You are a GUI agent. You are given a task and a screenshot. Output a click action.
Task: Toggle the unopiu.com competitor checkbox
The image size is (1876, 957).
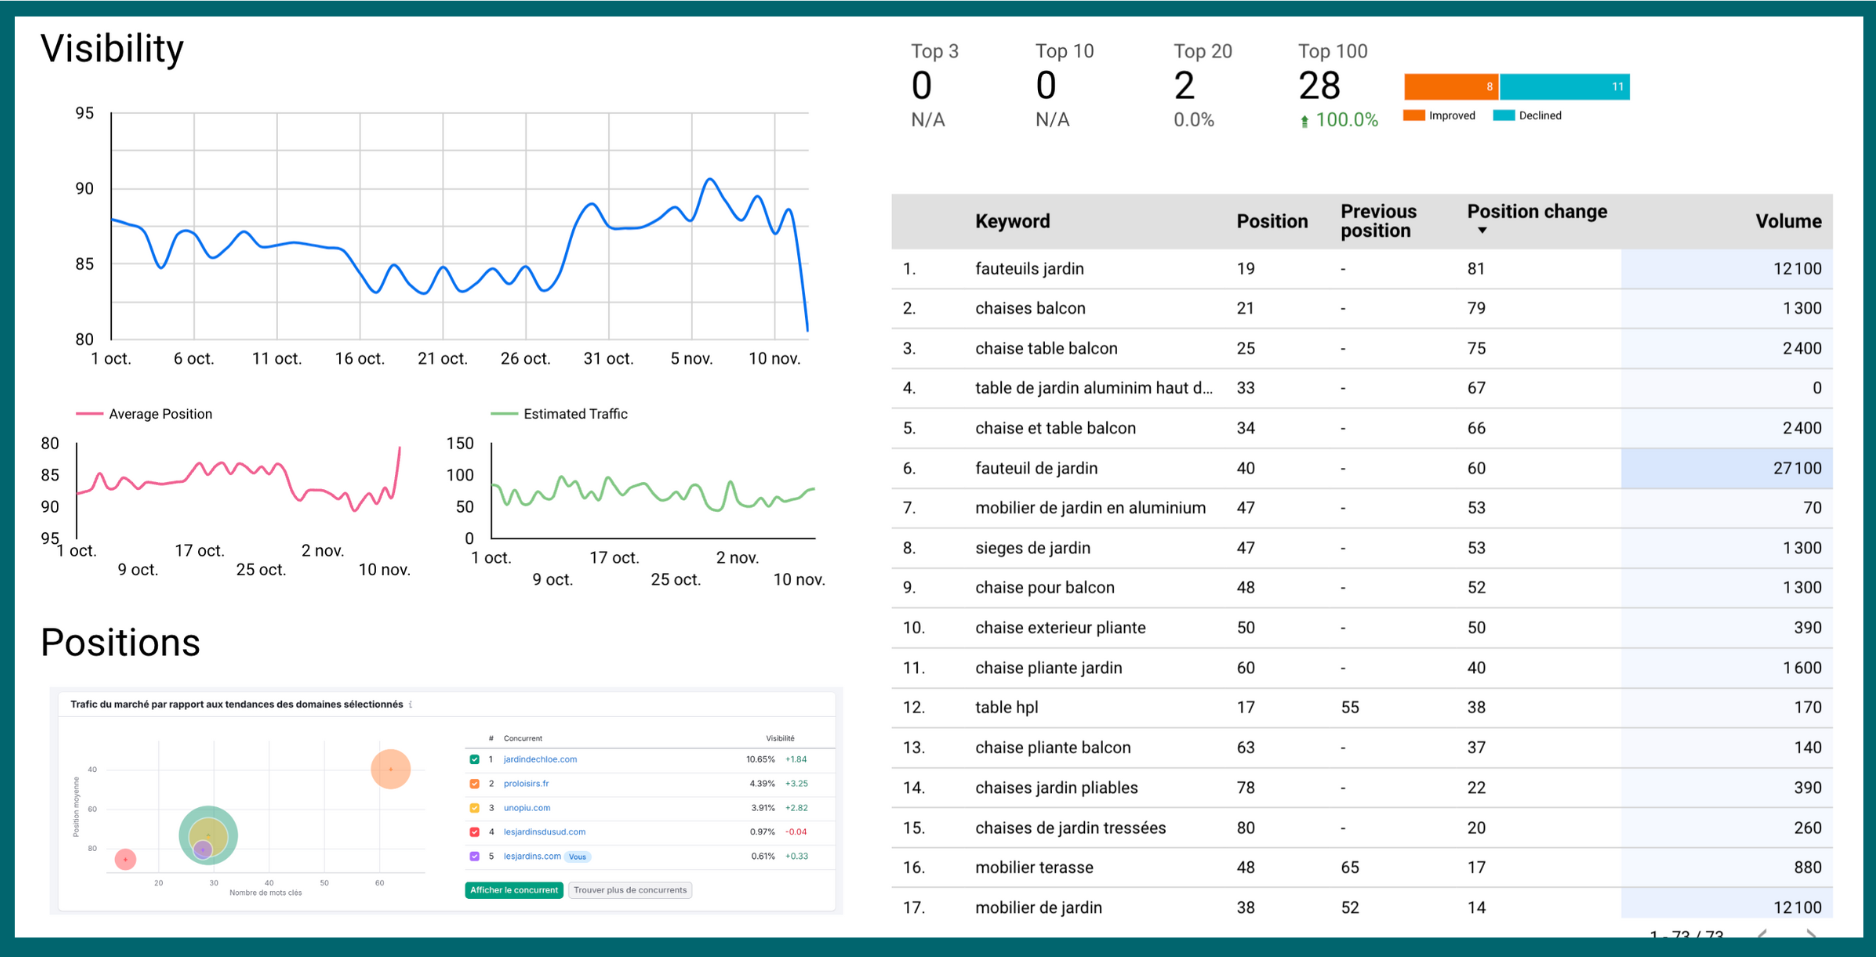point(474,807)
